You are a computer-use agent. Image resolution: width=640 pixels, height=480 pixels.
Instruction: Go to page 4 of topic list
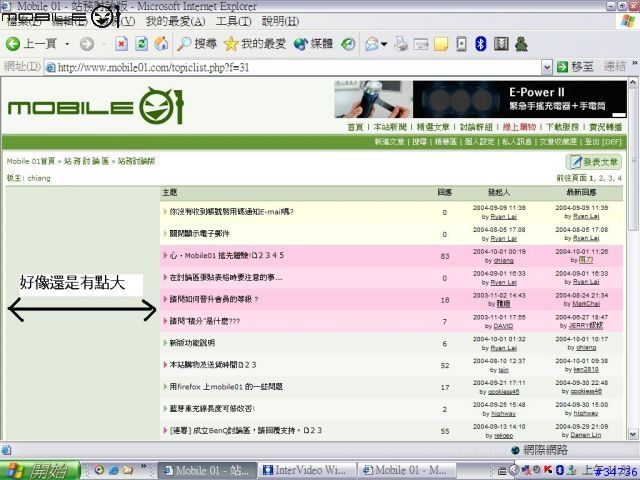620,178
